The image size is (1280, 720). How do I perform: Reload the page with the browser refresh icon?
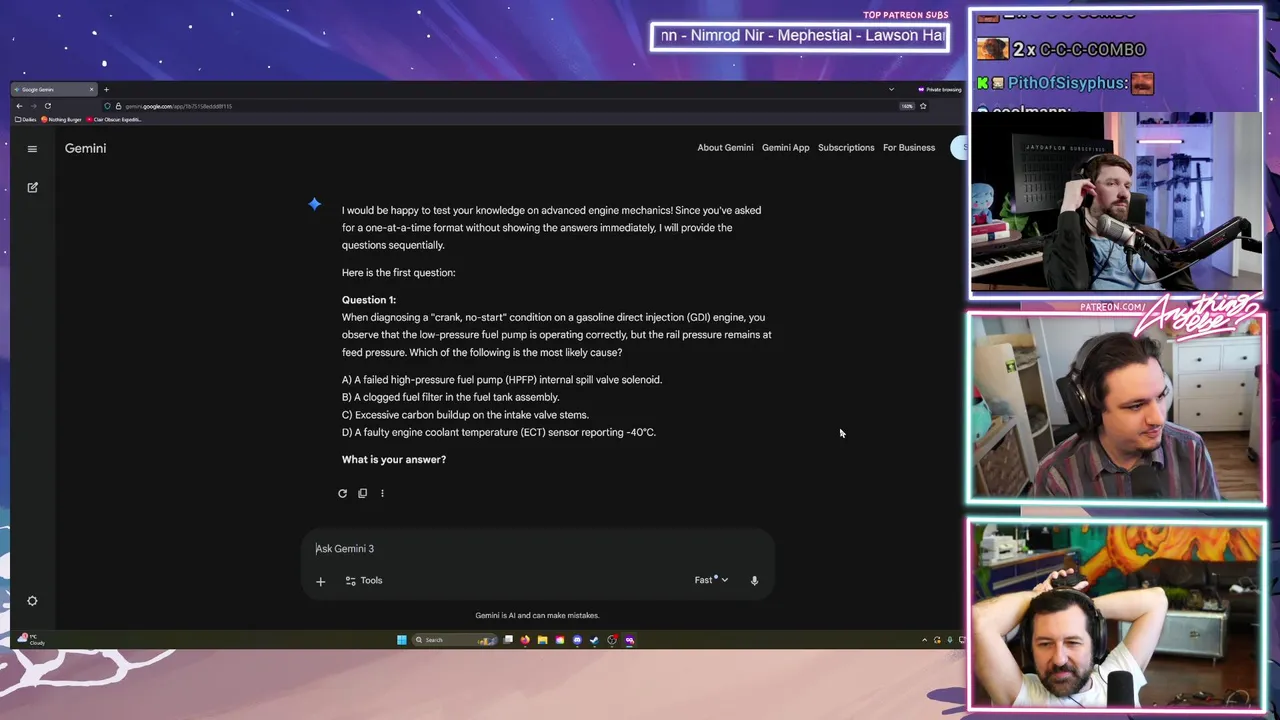click(x=47, y=106)
